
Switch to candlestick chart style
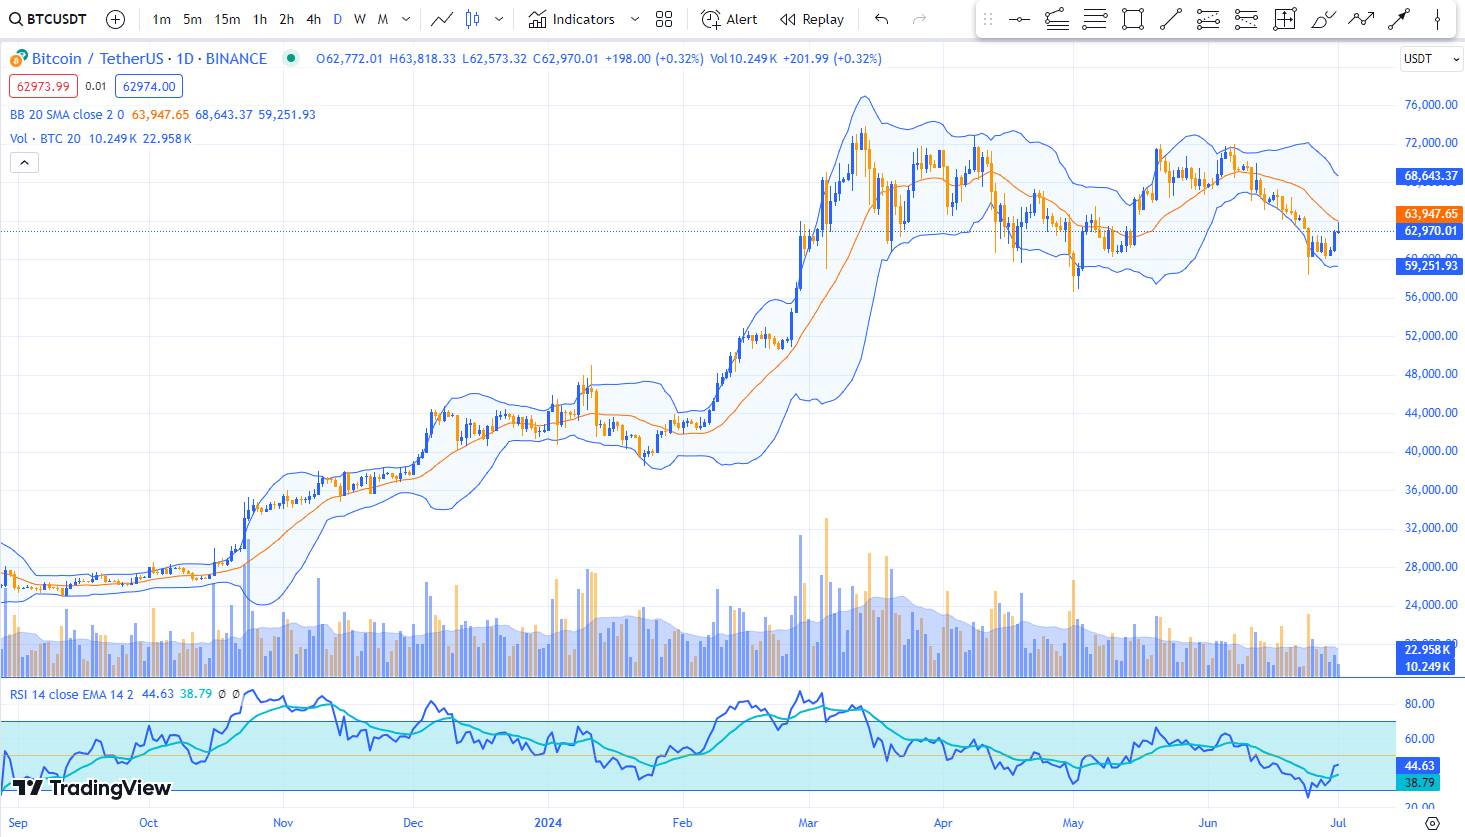473,19
